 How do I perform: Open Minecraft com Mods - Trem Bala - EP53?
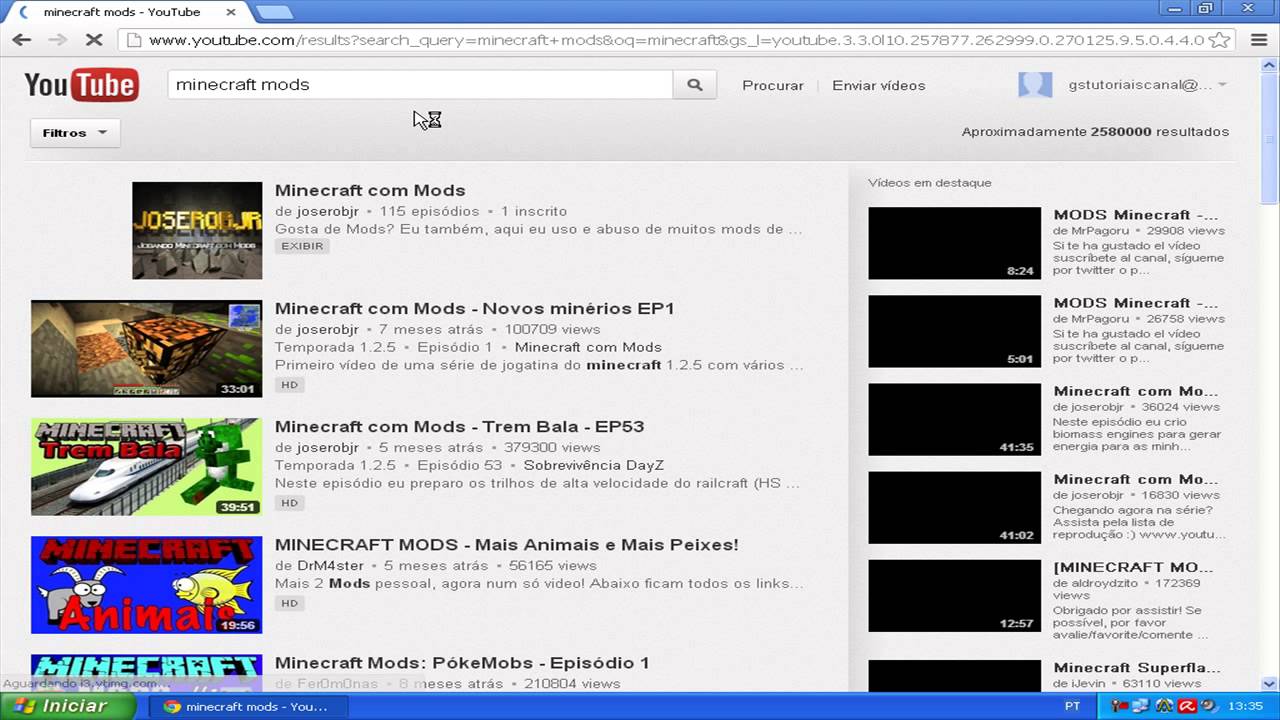[x=460, y=426]
